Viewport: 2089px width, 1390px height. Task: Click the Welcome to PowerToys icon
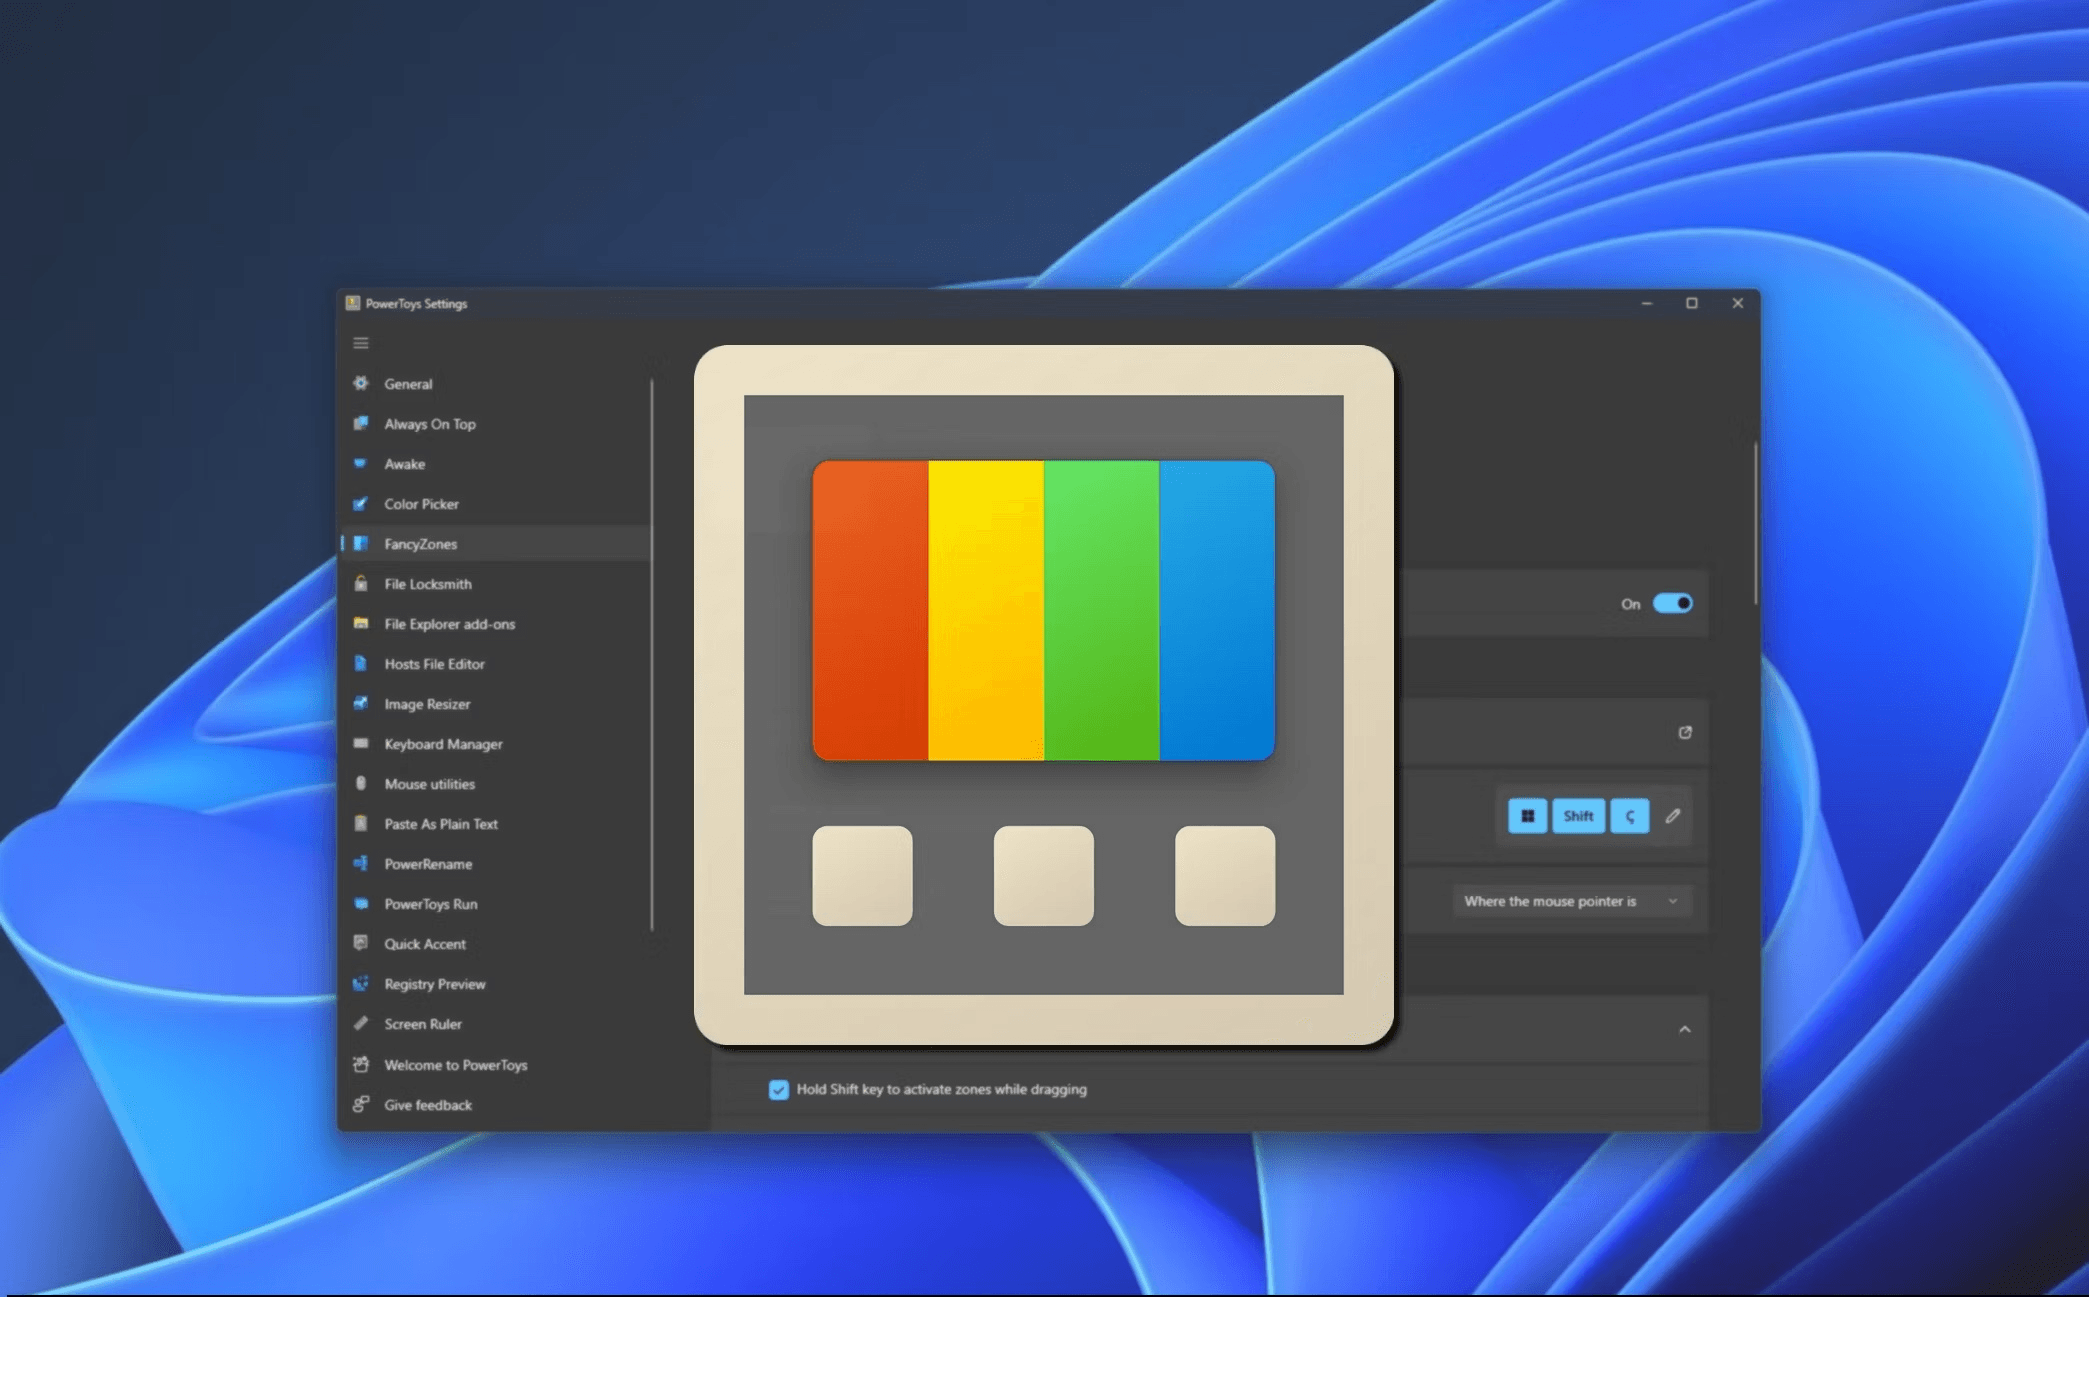pyautogui.click(x=361, y=1064)
